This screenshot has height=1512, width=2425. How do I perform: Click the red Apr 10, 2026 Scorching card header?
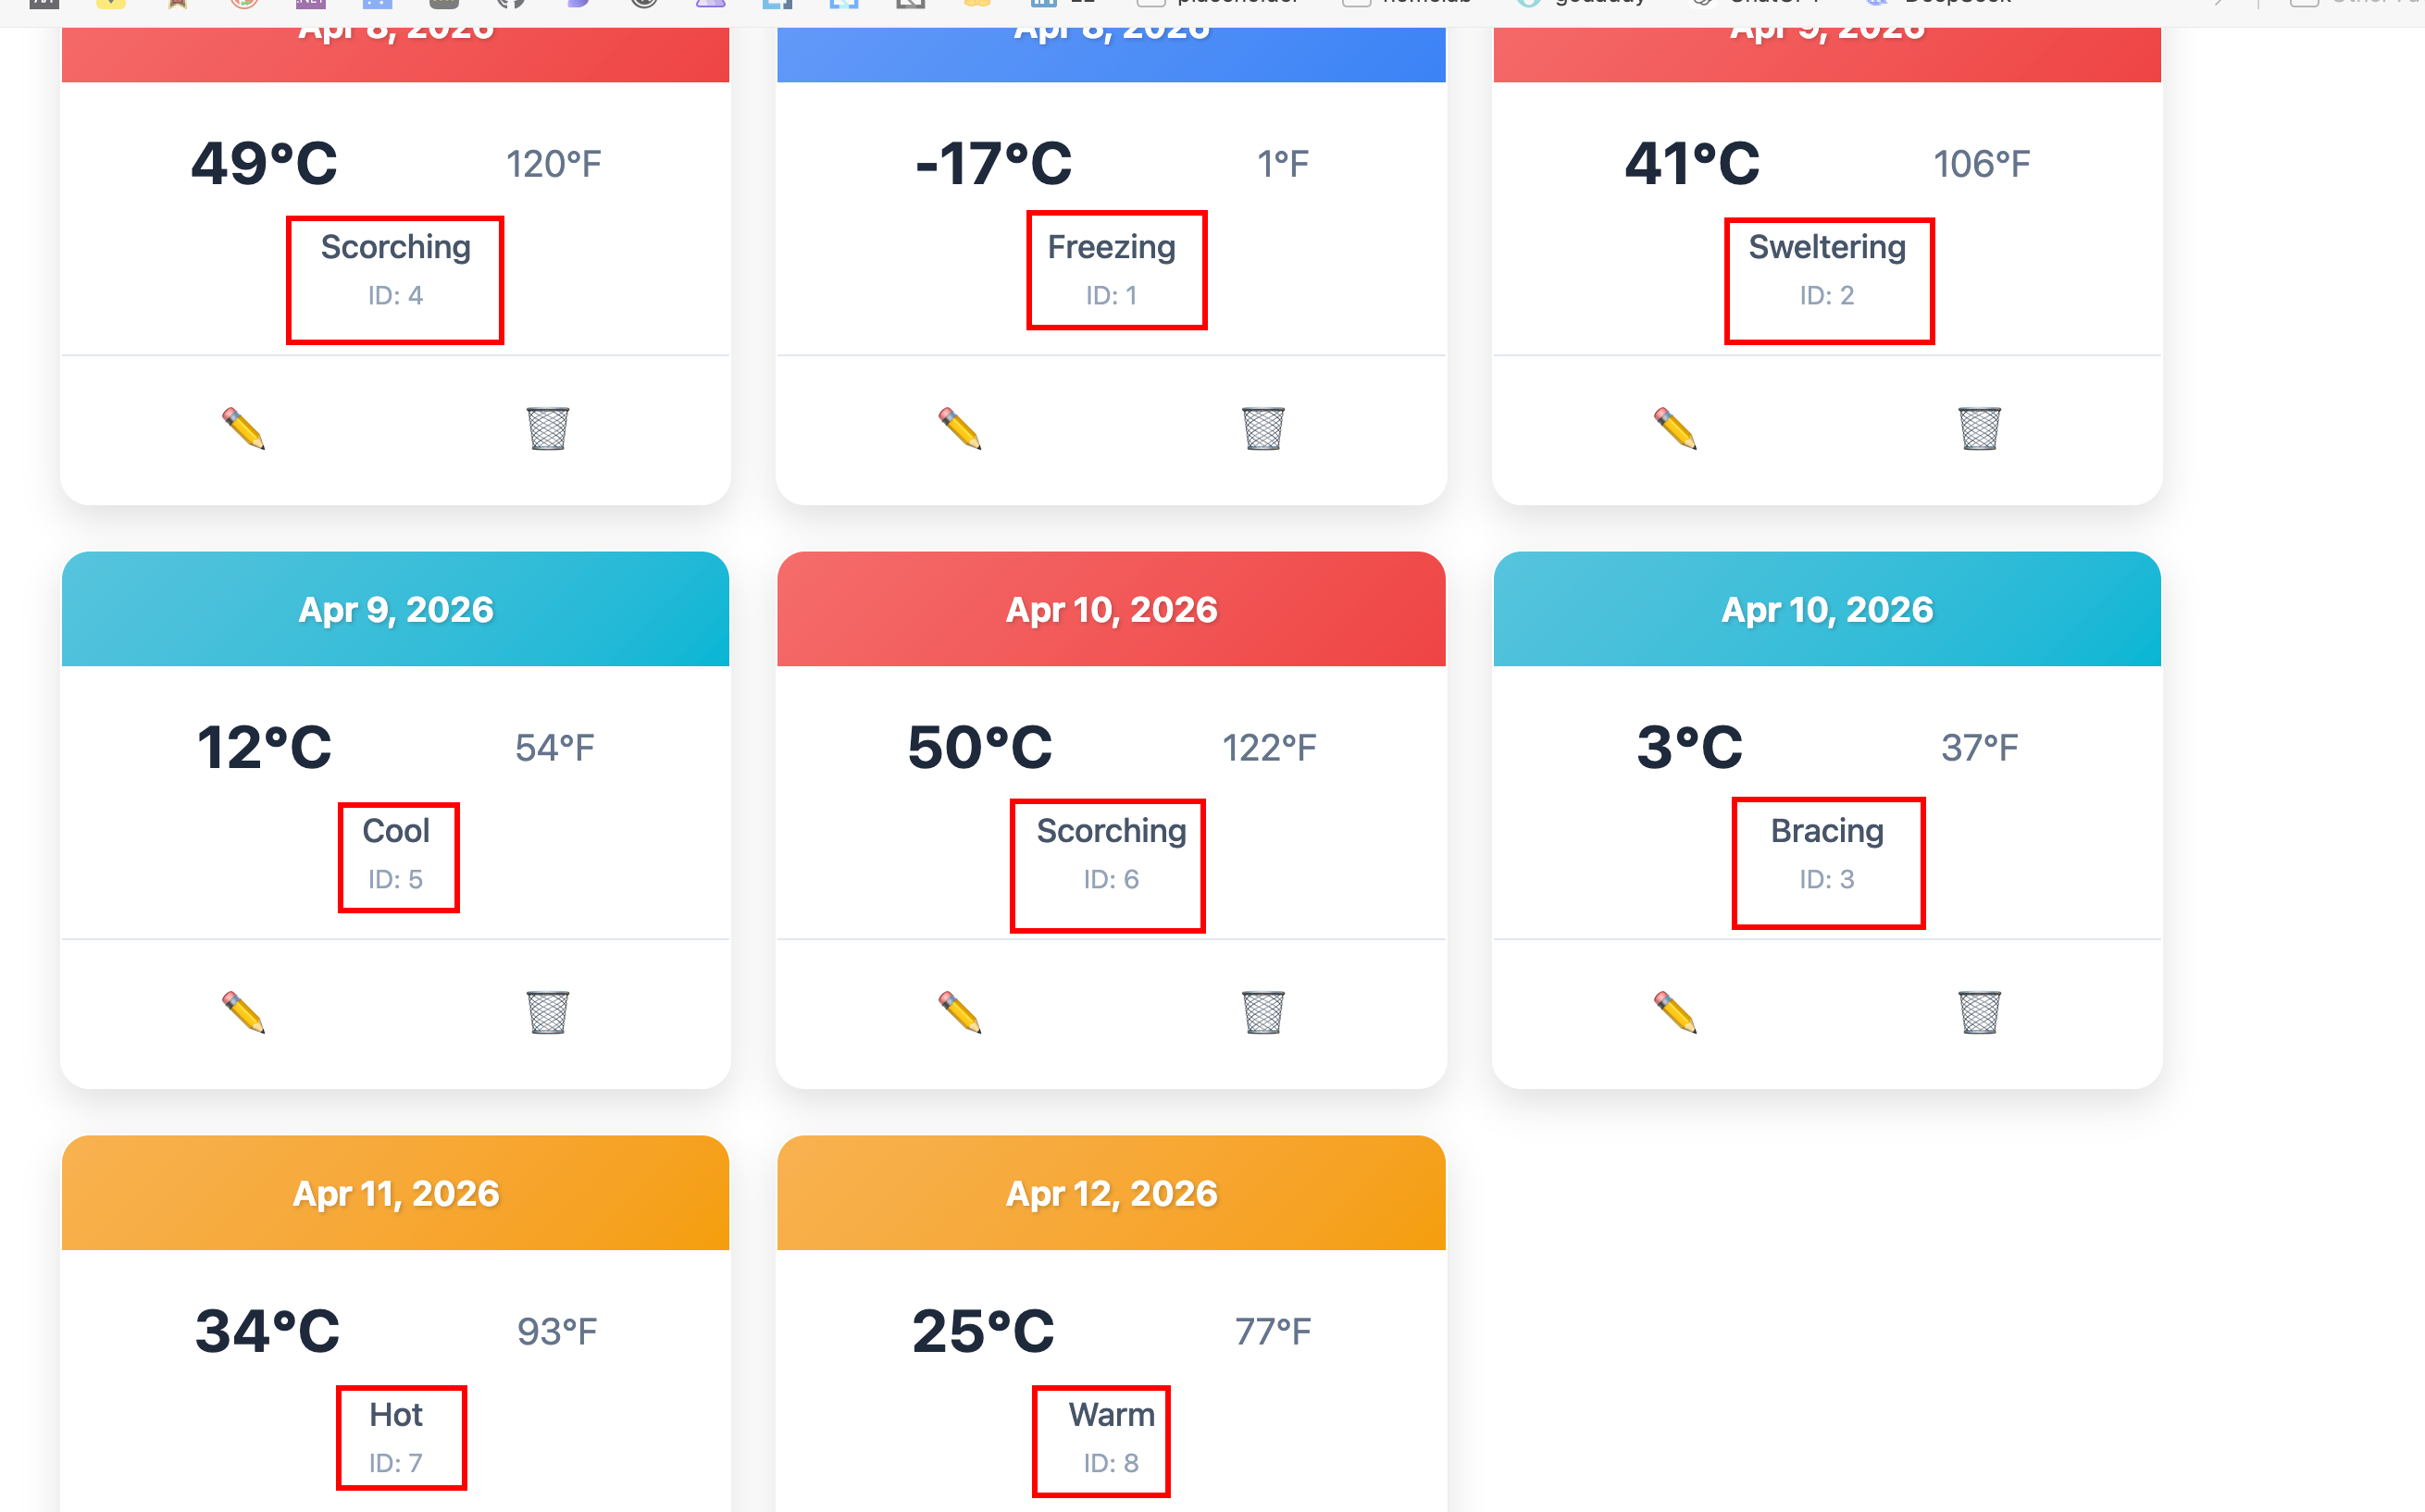pyautogui.click(x=1111, y=610)
